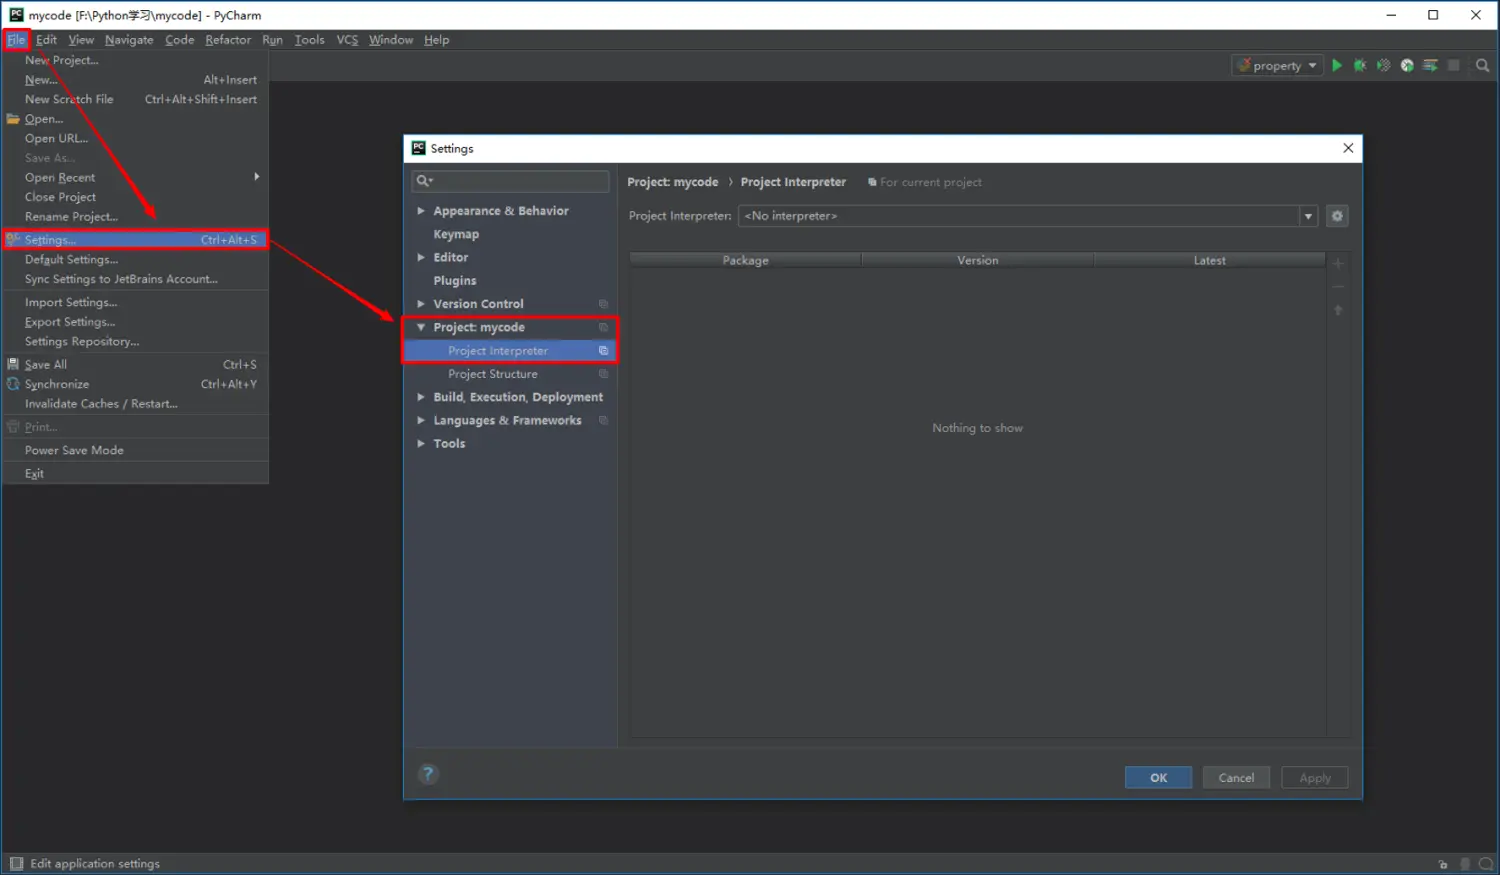
Task: Click the plus icon to install package
Action: [x=1338, y=263]
